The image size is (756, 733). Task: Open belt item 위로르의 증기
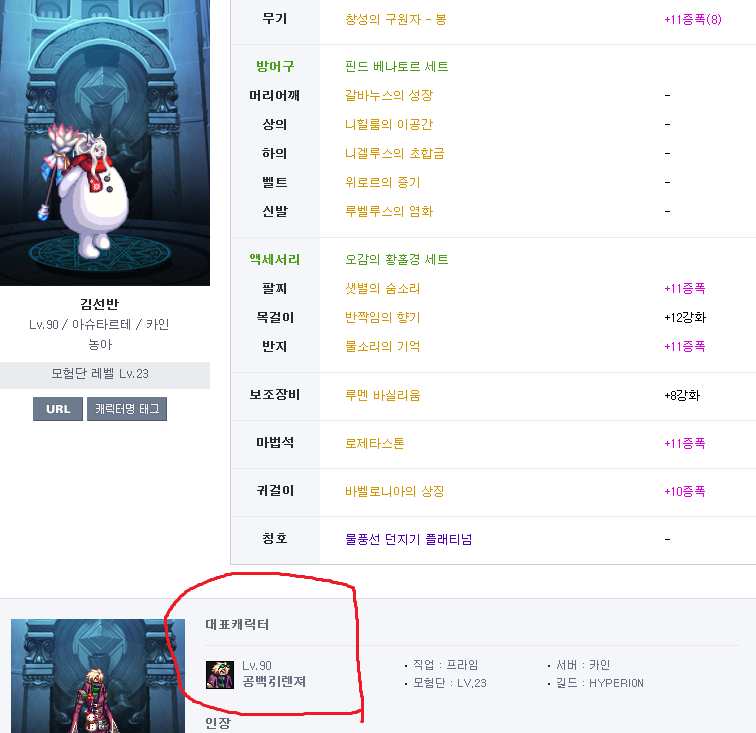(x=383, y=182)
